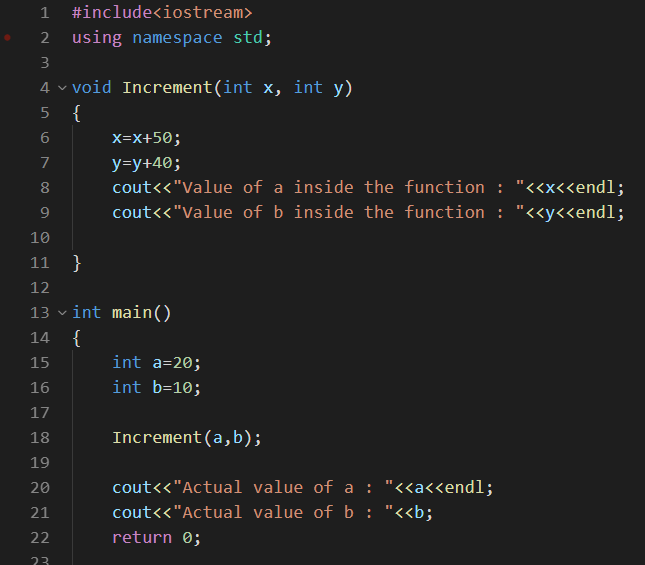Click the int b=10 declaration

pos(157,388)
